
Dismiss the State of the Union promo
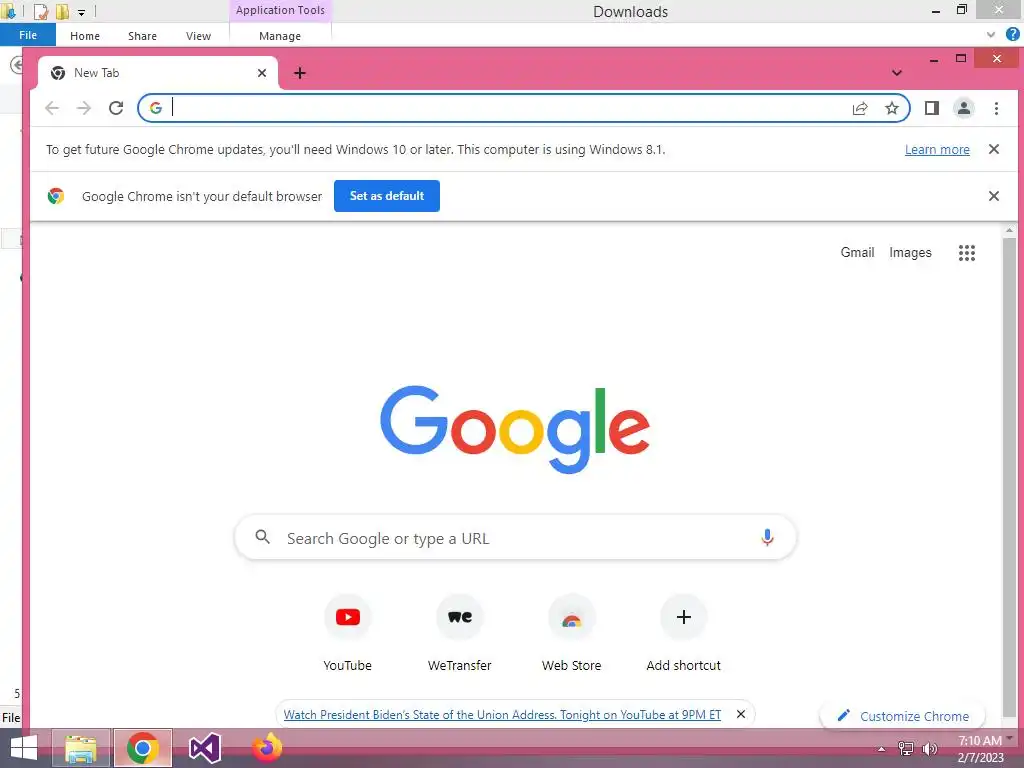click(741, 714)
